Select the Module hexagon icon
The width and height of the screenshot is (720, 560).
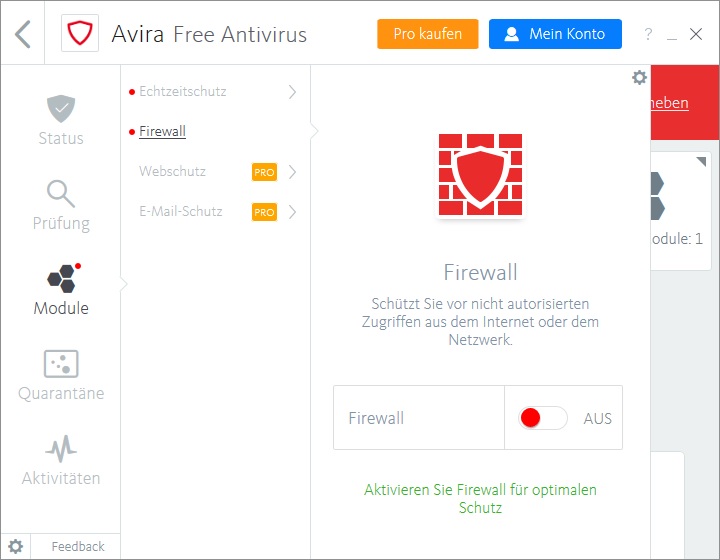(64, 278)
